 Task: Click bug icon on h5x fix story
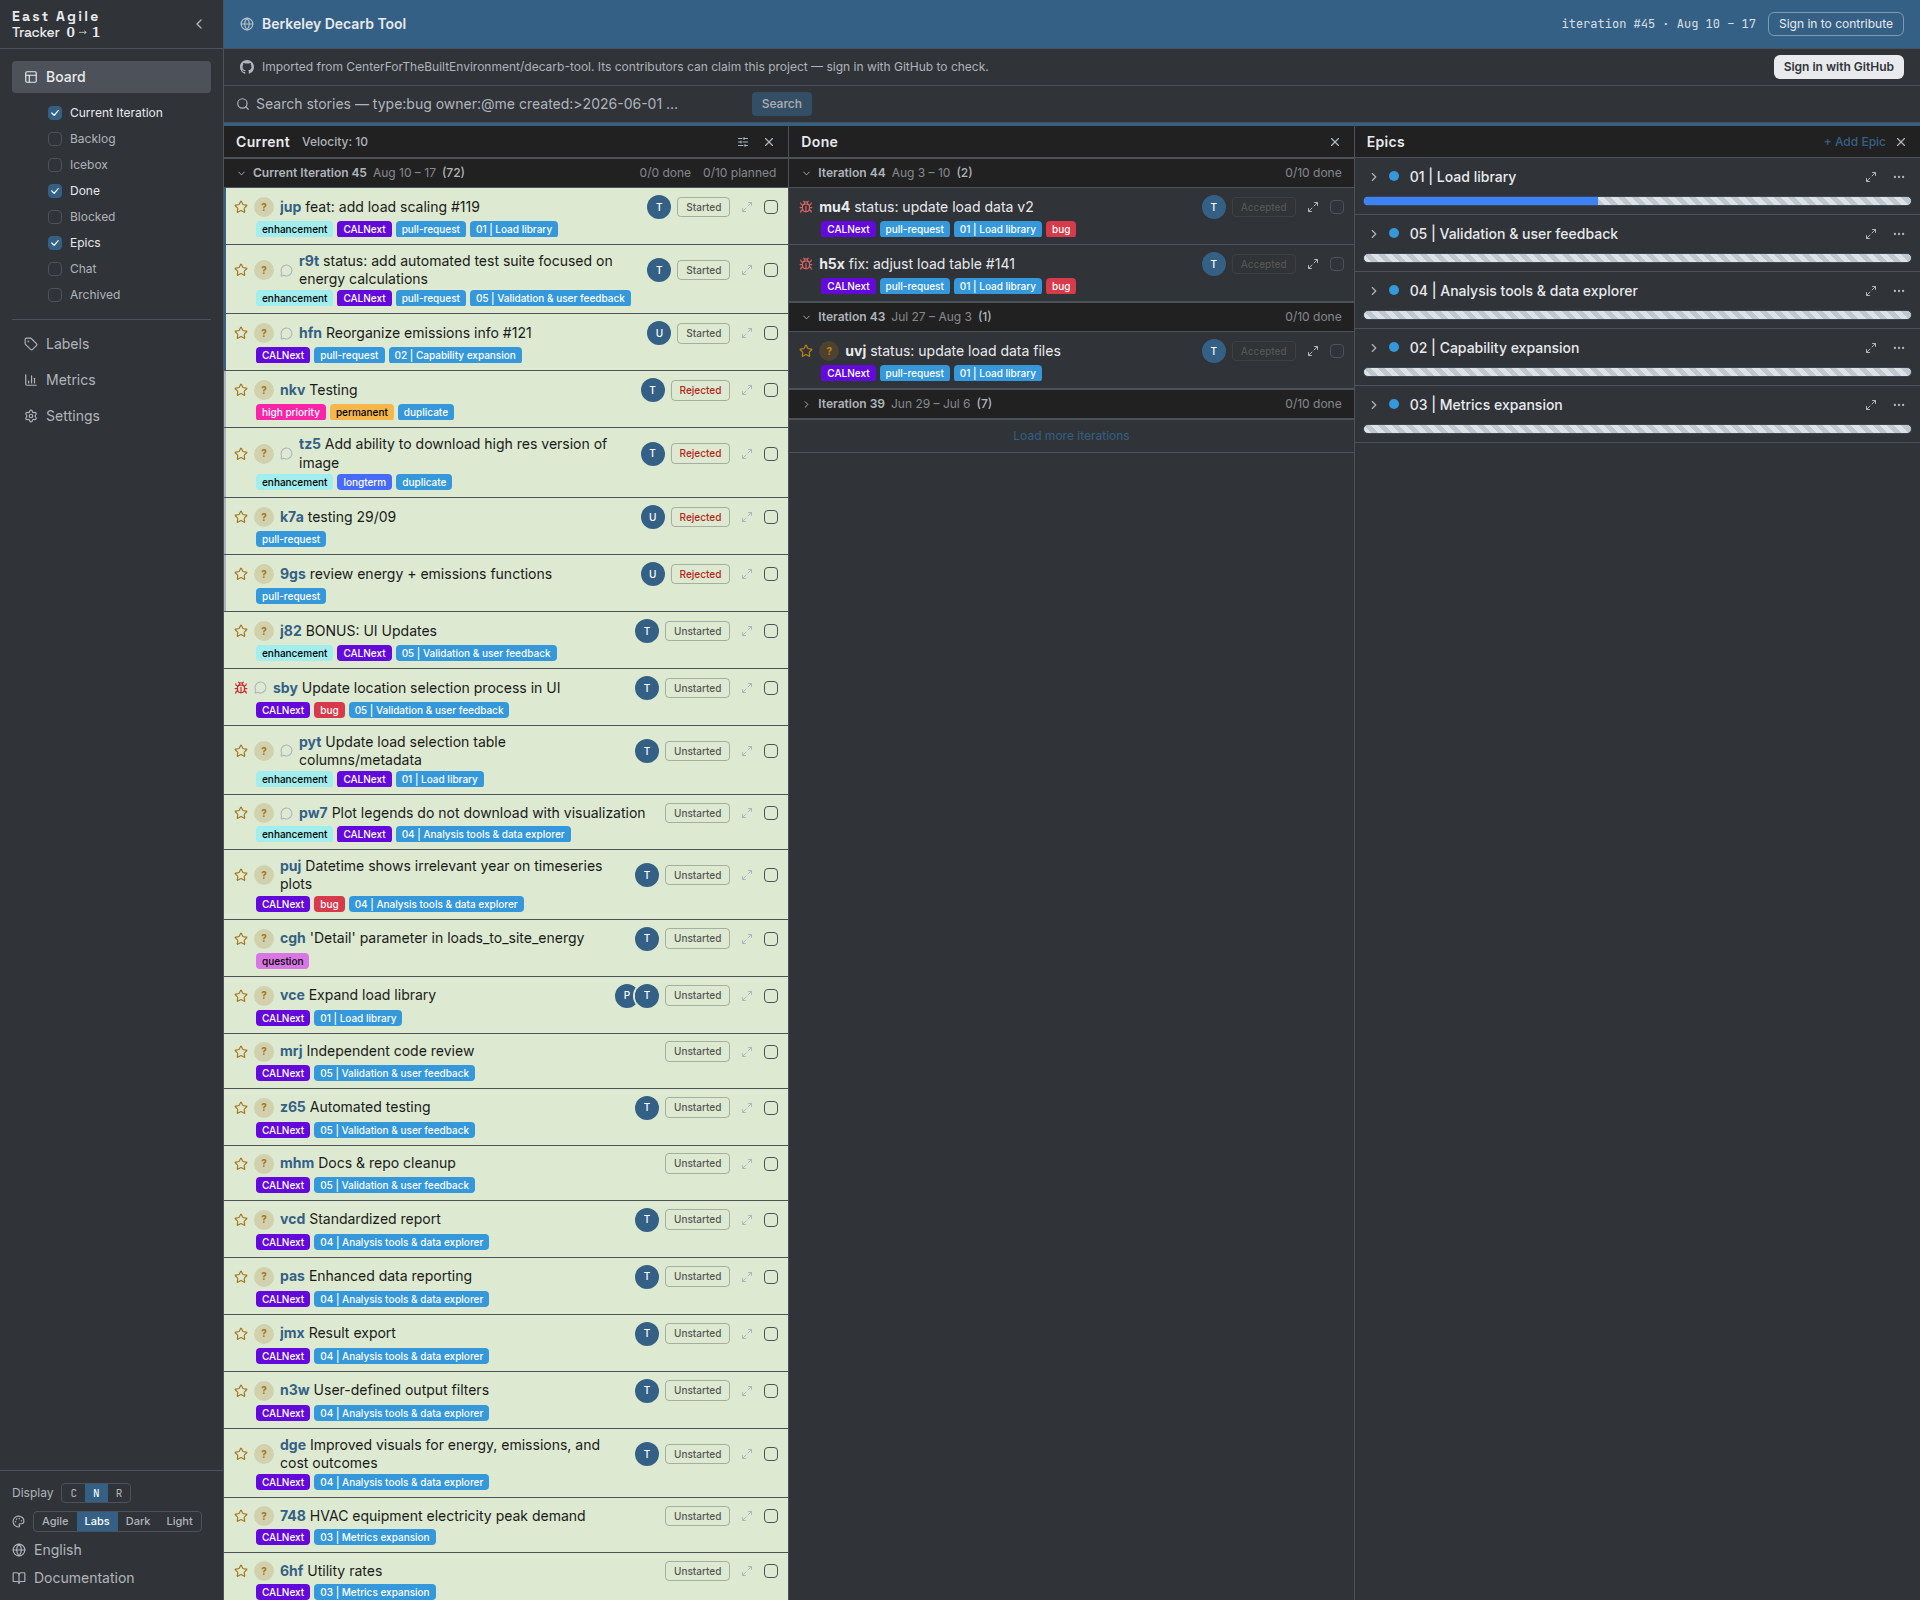[806, 264]
